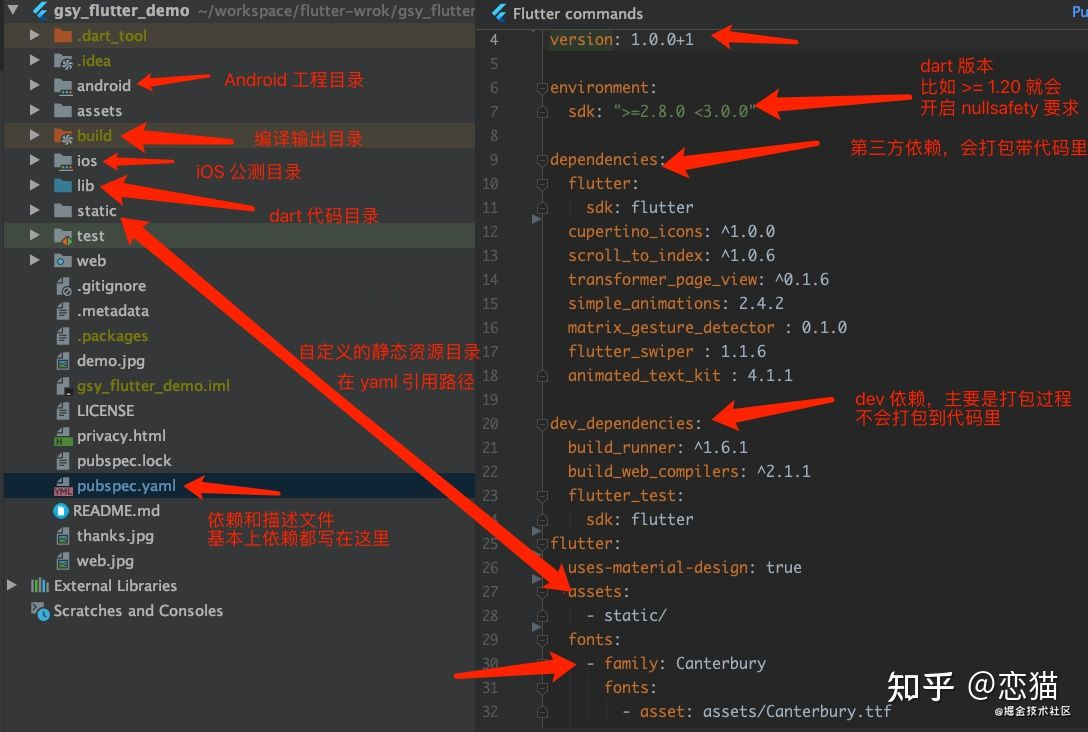
Task: Expand the assets folder arrow
Action: pyautogui.click(x=34, y=110)
